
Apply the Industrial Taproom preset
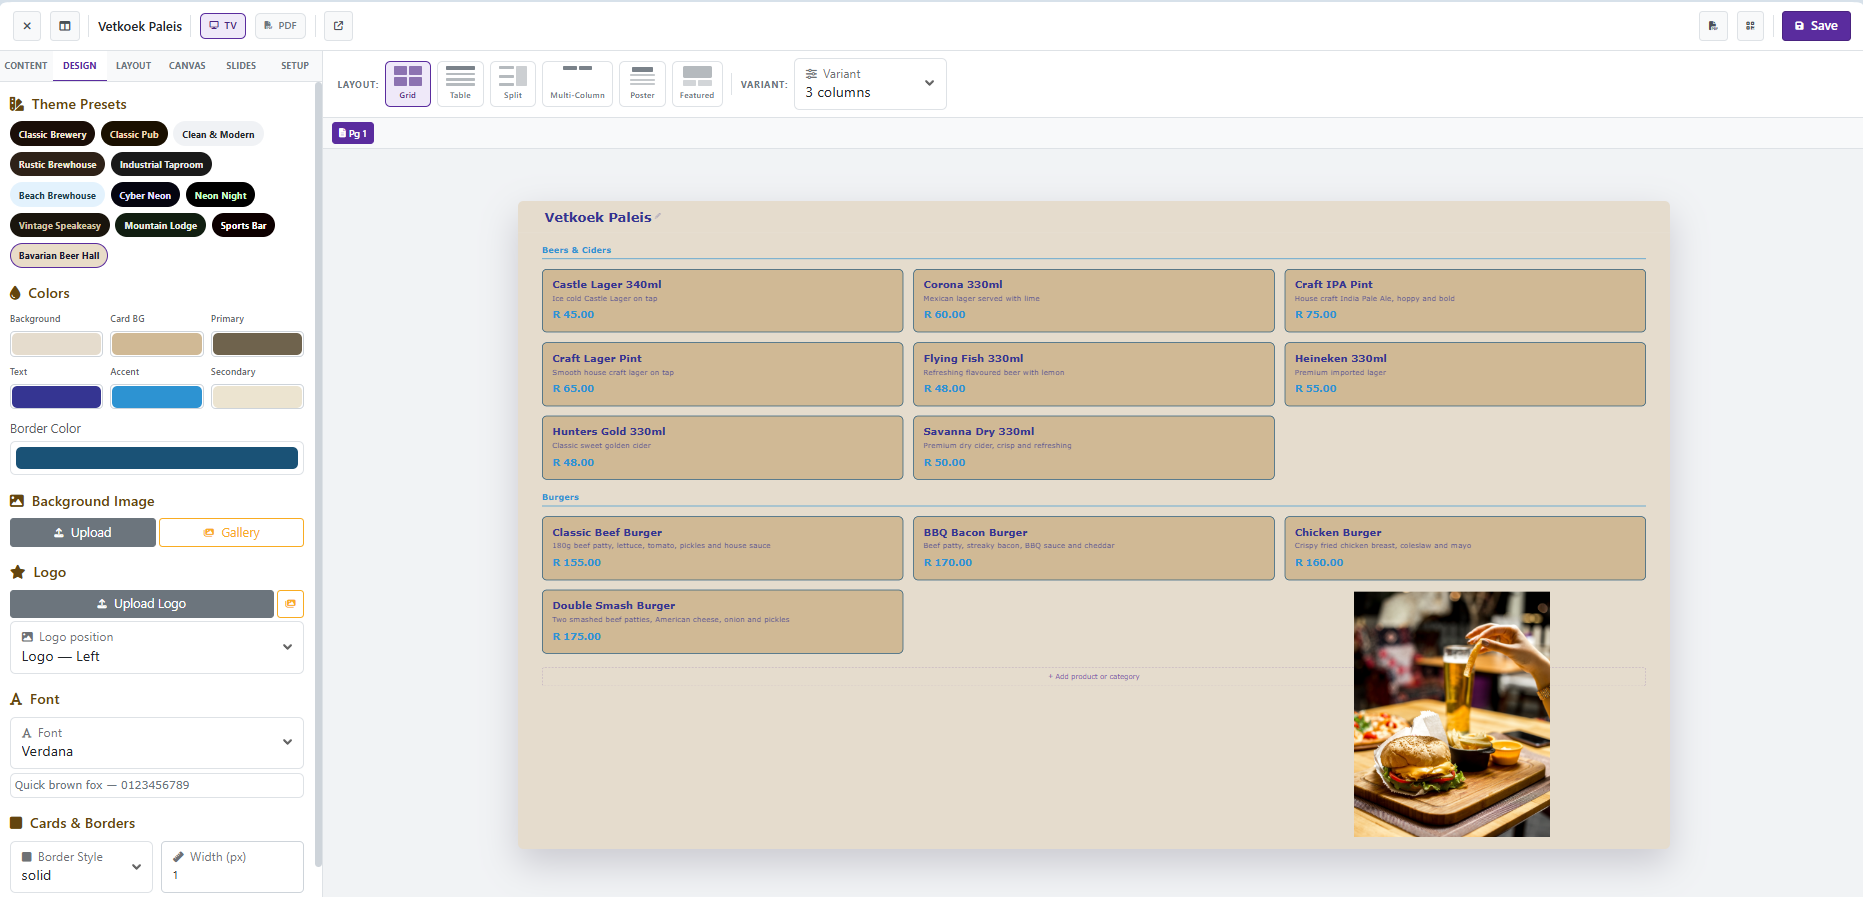tap(161, 164)
